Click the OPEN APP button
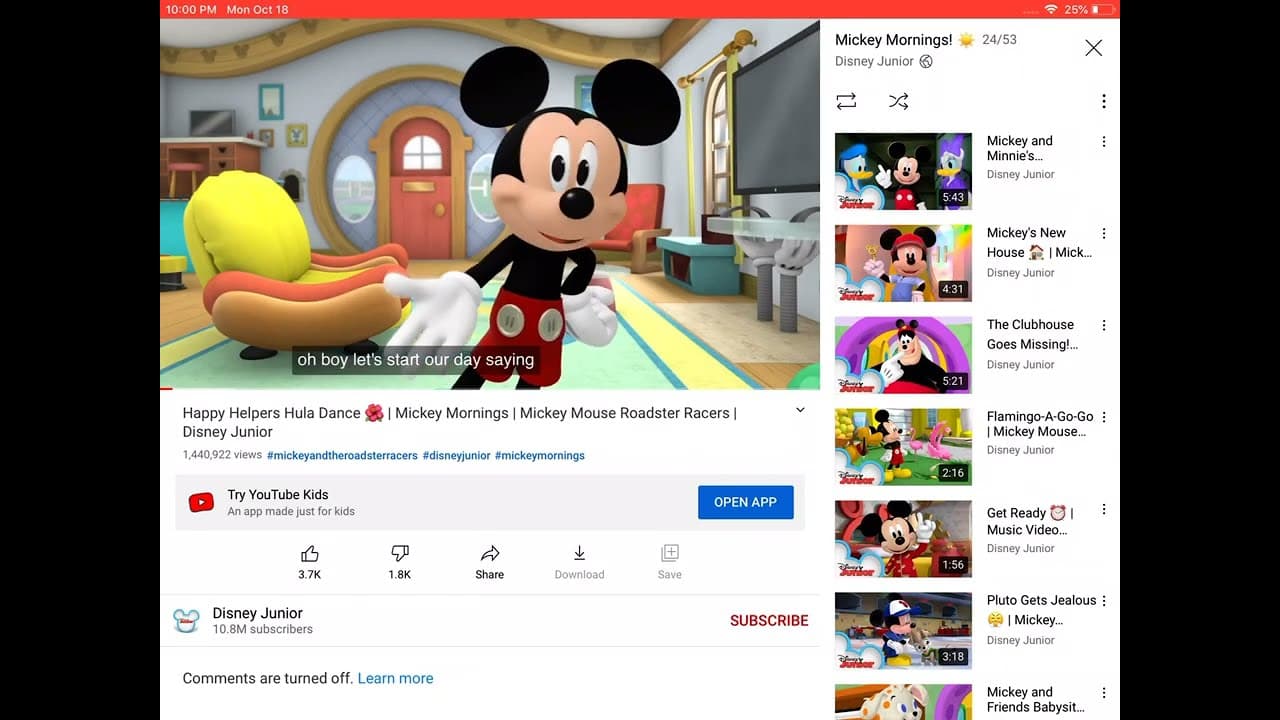 point(745,502)
